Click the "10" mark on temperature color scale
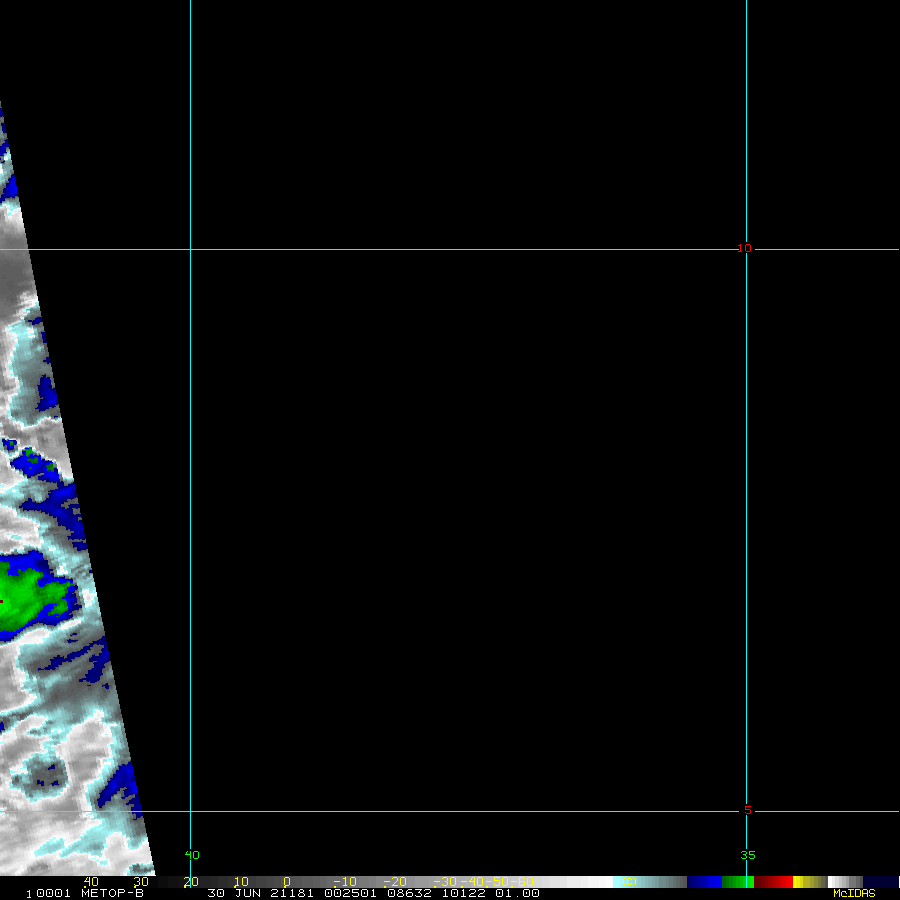 point(241,882)
